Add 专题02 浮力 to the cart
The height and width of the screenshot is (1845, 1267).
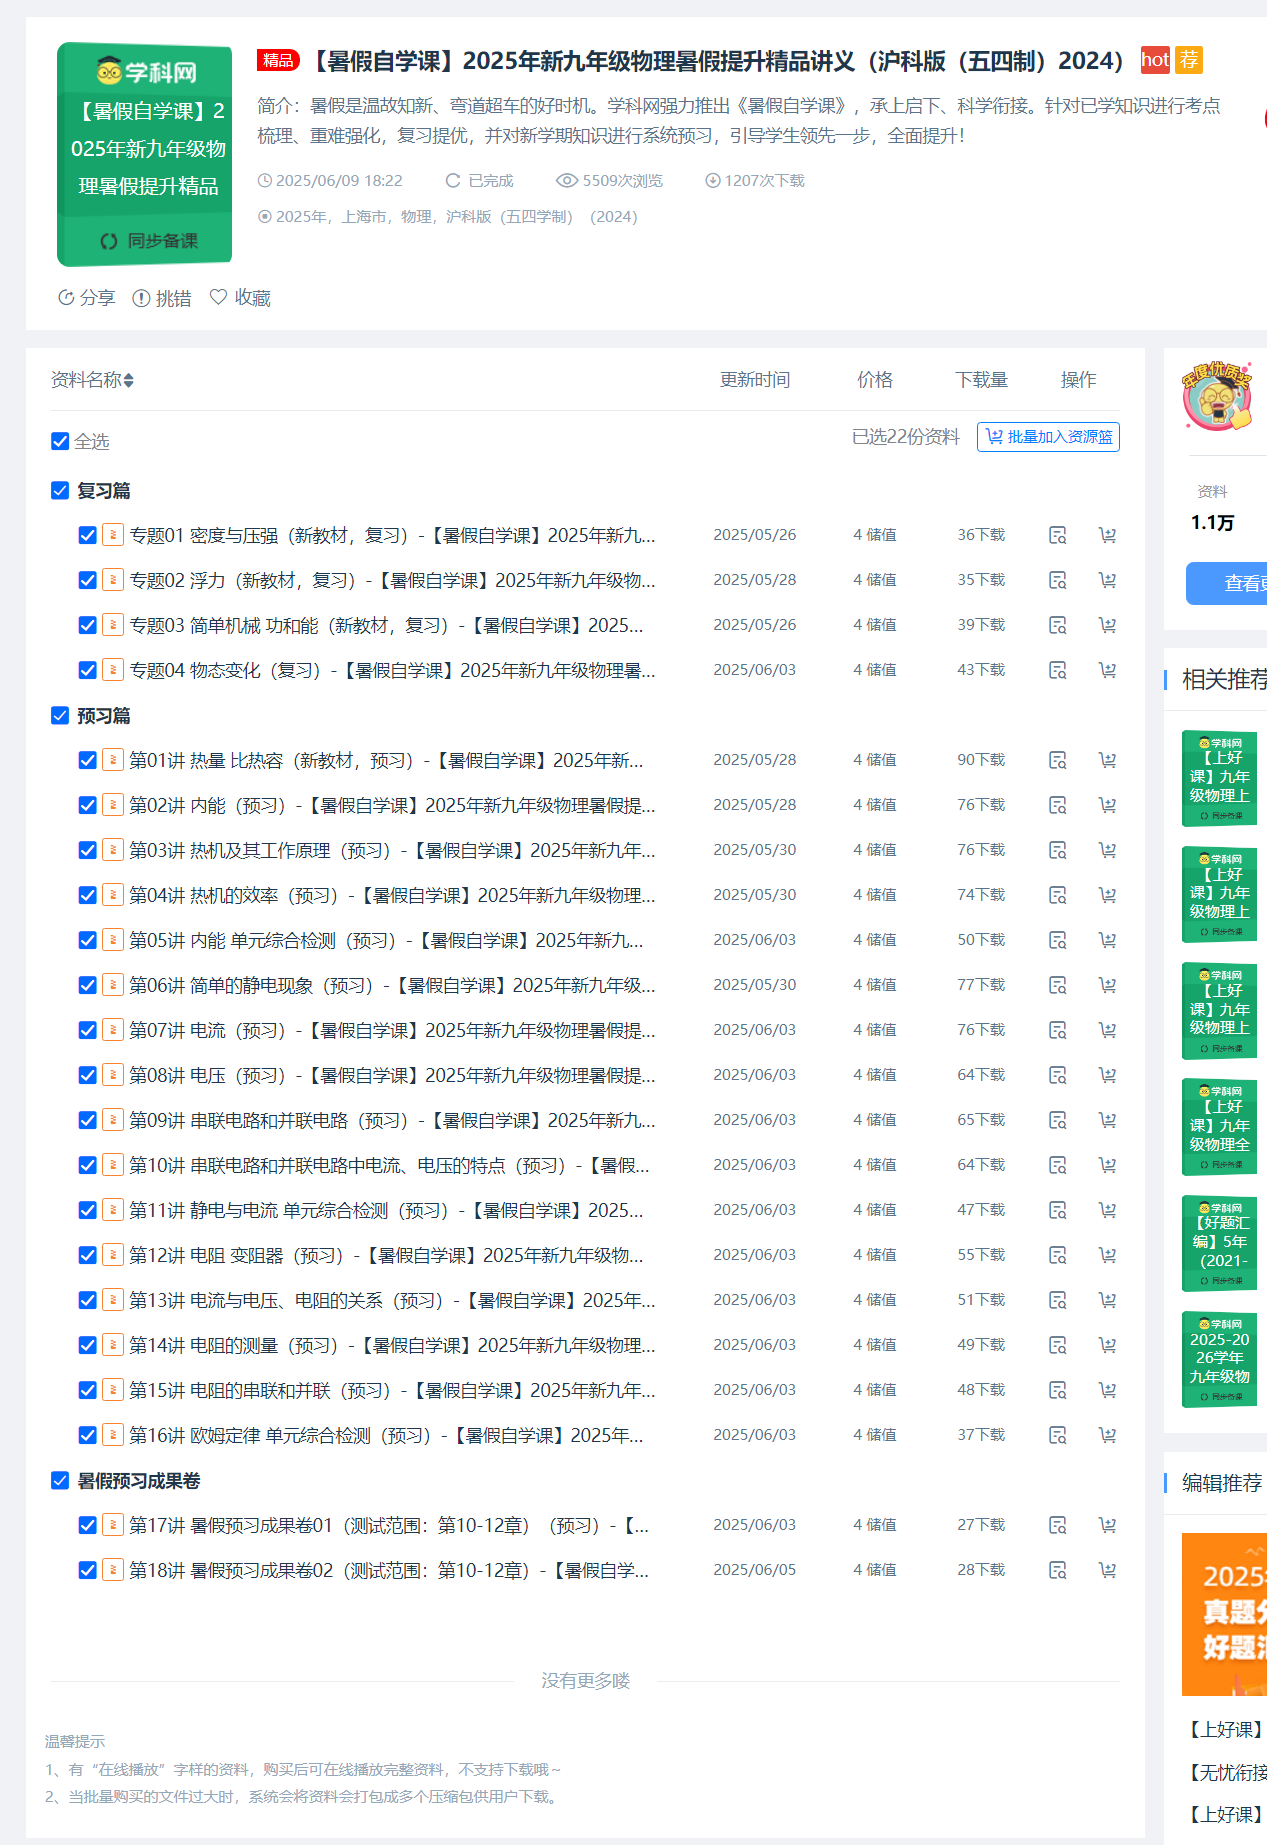tap(1107, 580)
